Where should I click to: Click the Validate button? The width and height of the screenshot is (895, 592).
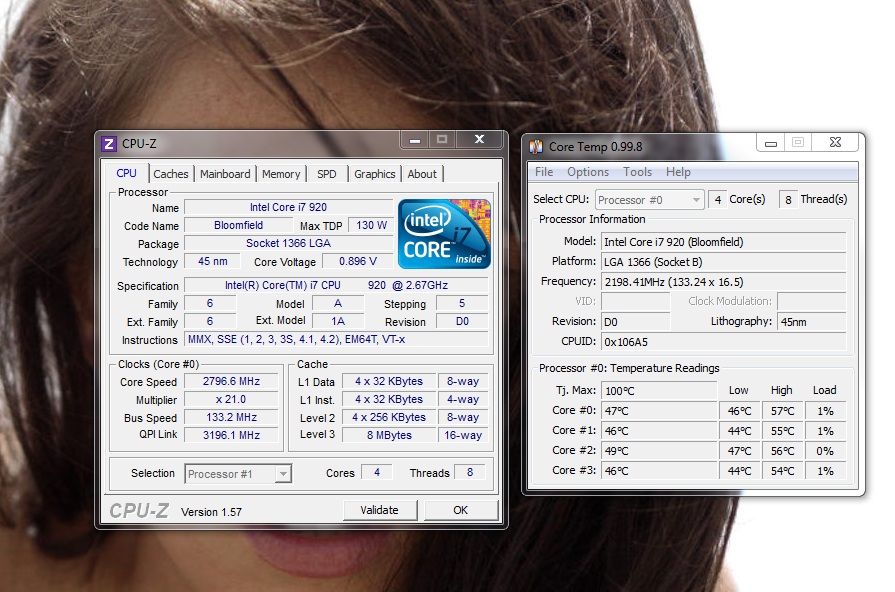[380, 510]
